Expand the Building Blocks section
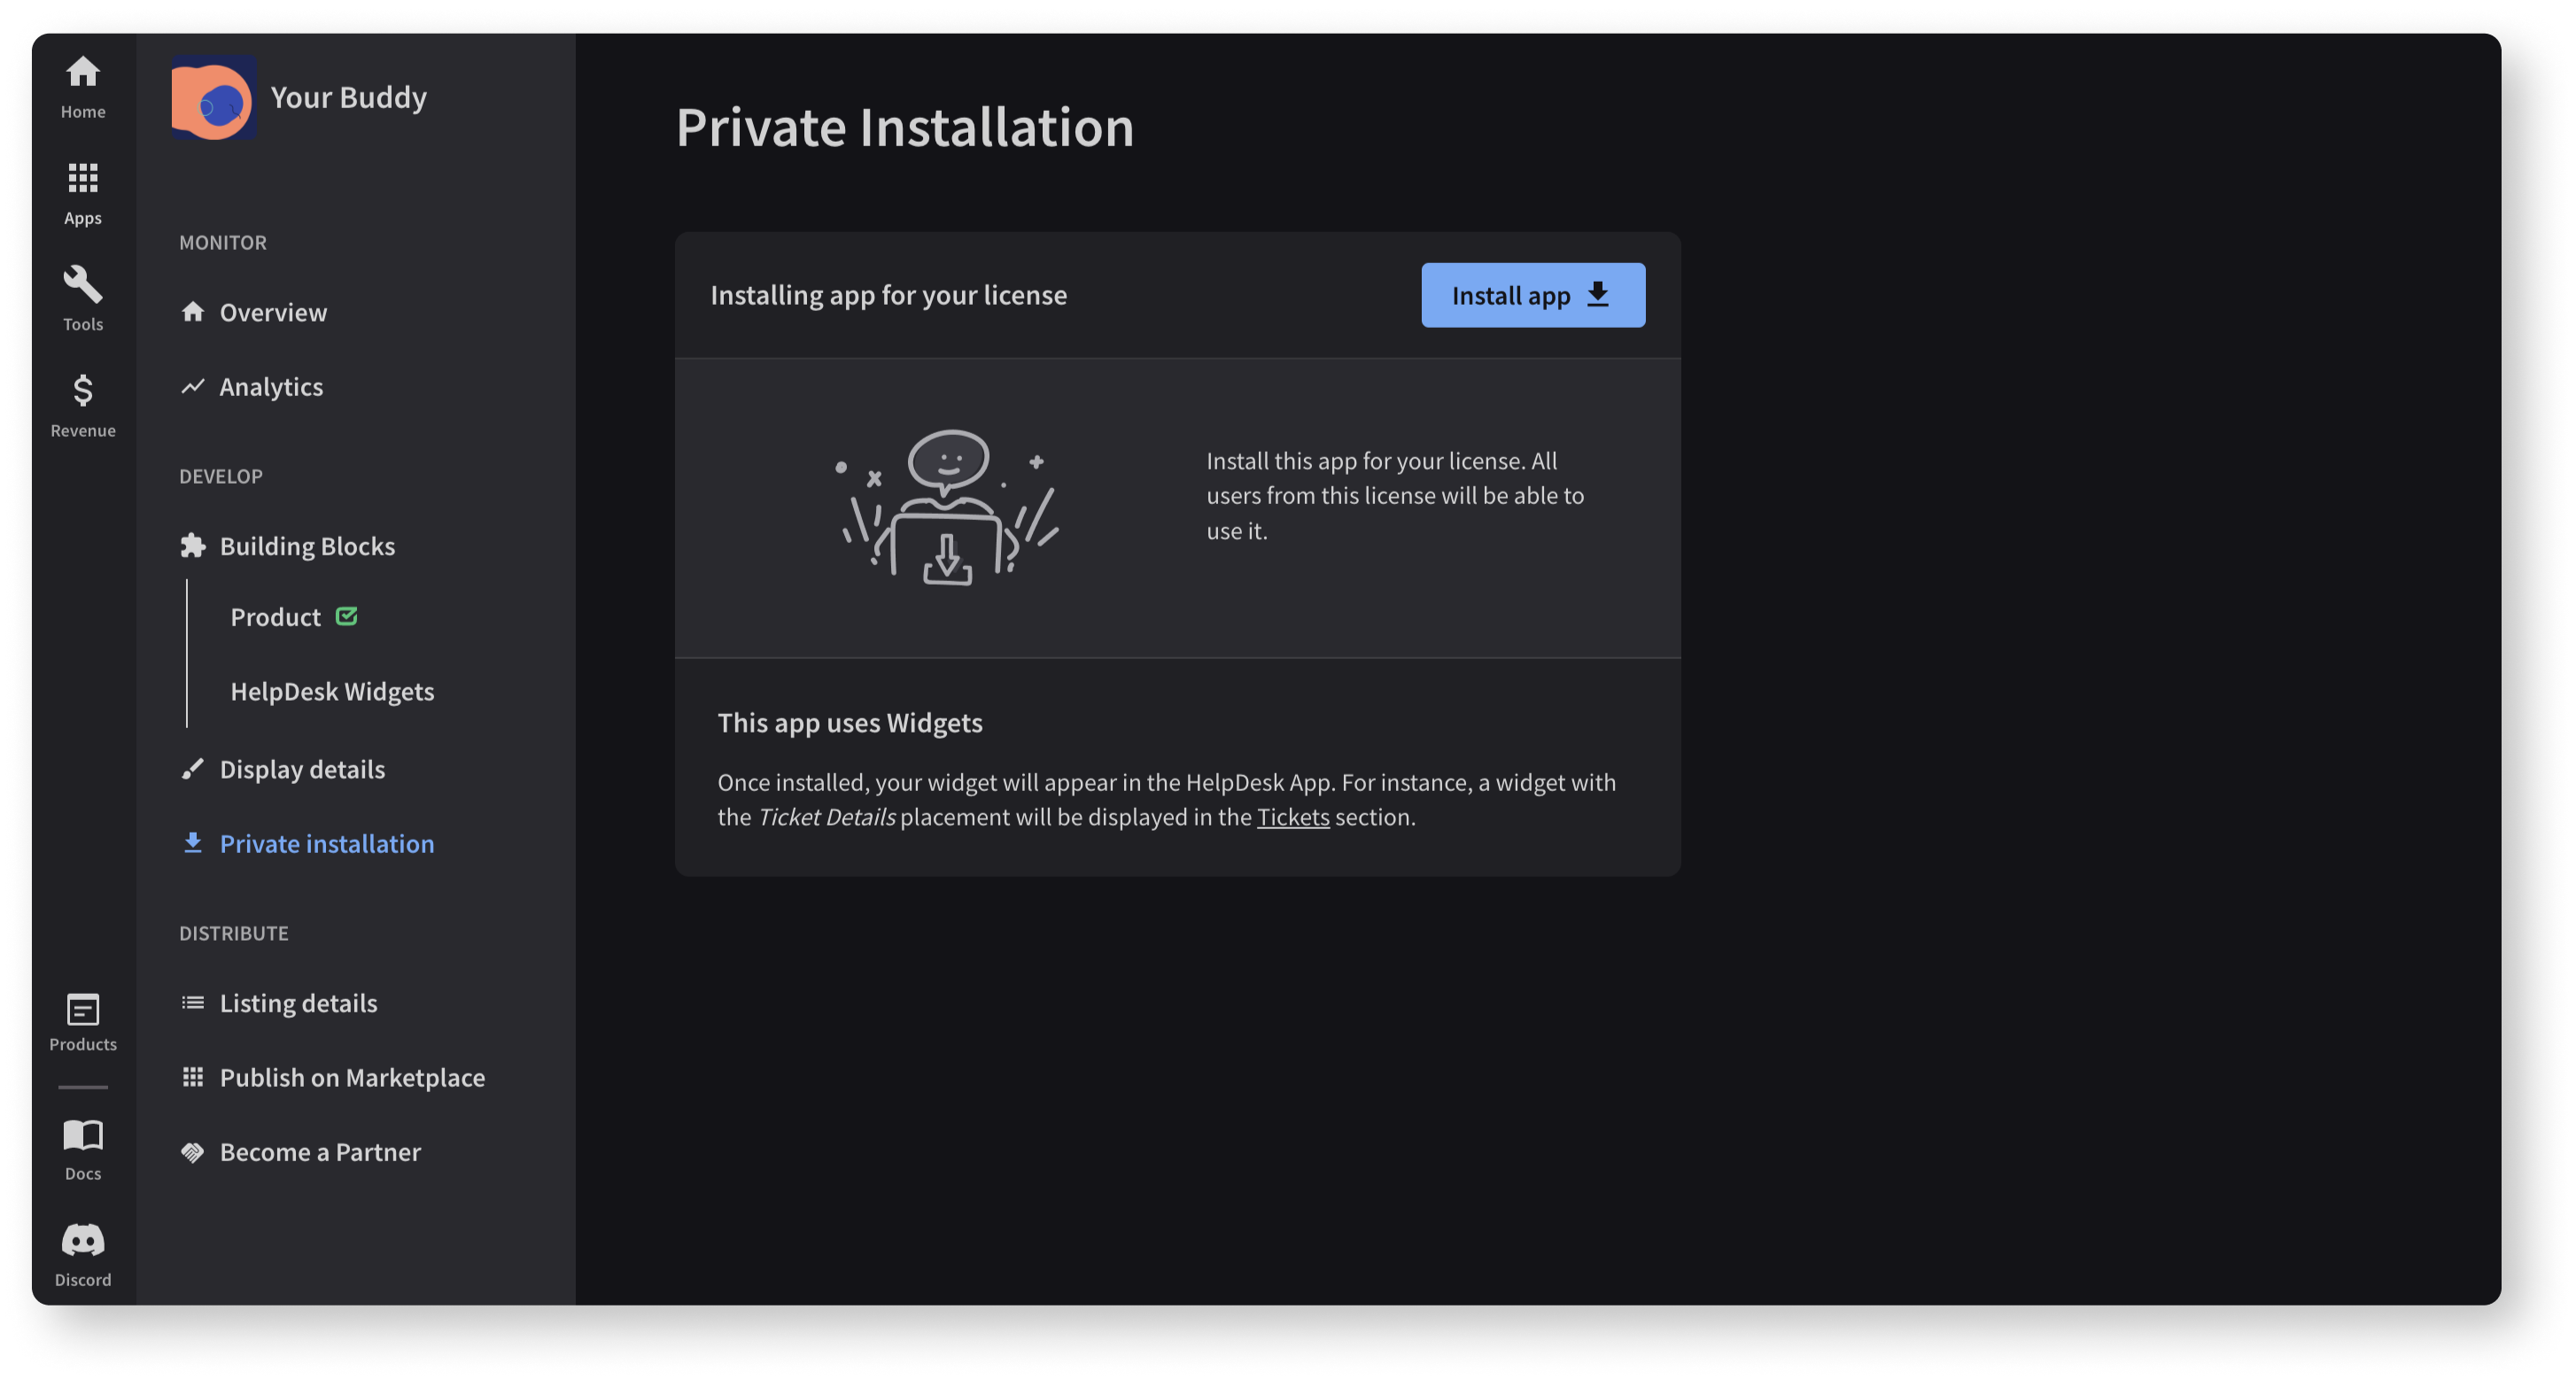 (x=308, y=545)
